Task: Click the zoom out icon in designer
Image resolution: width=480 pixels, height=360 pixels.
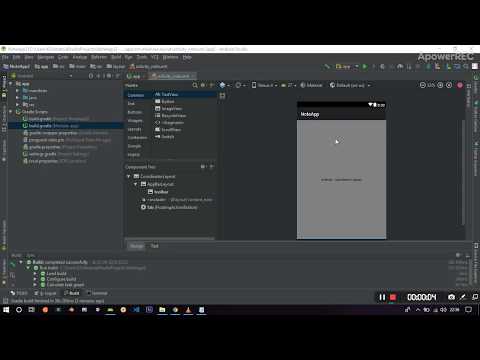Action: click(423, 85)
